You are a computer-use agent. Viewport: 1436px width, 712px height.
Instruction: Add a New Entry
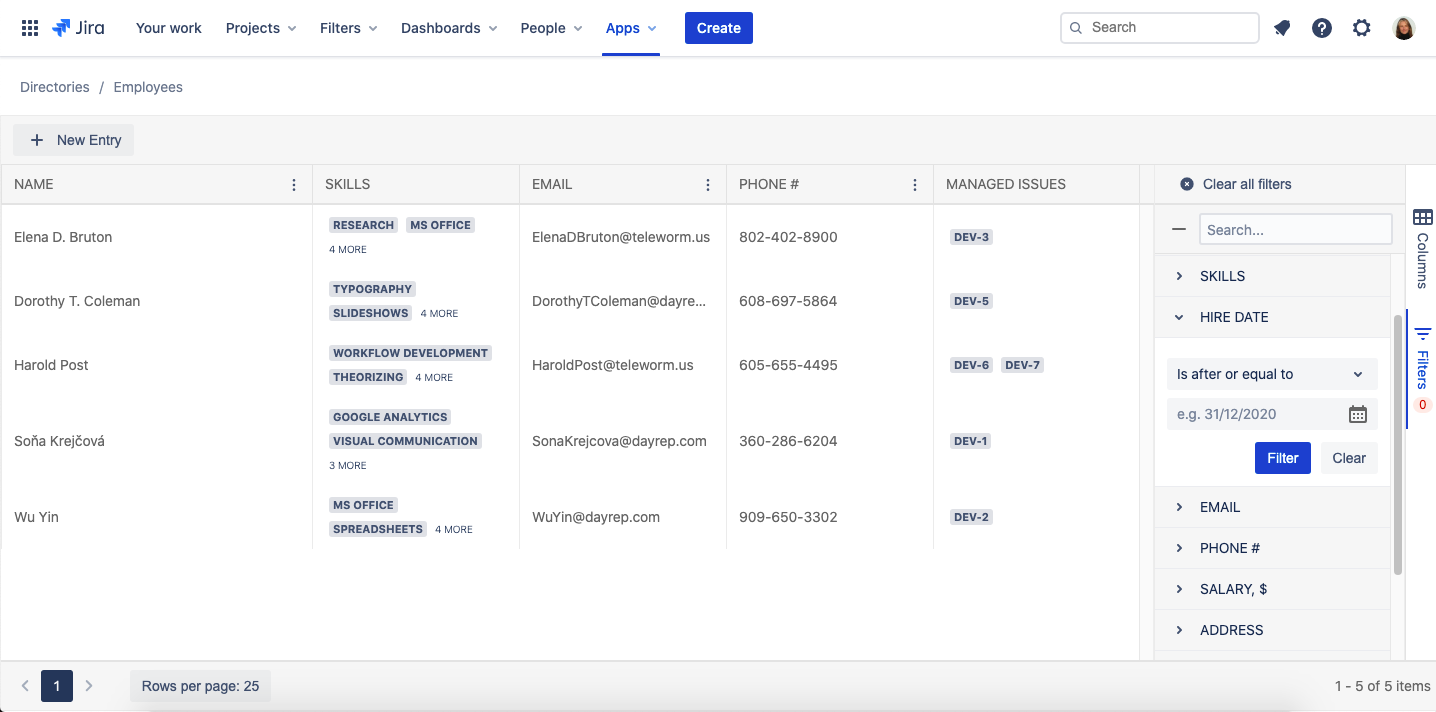74,140
